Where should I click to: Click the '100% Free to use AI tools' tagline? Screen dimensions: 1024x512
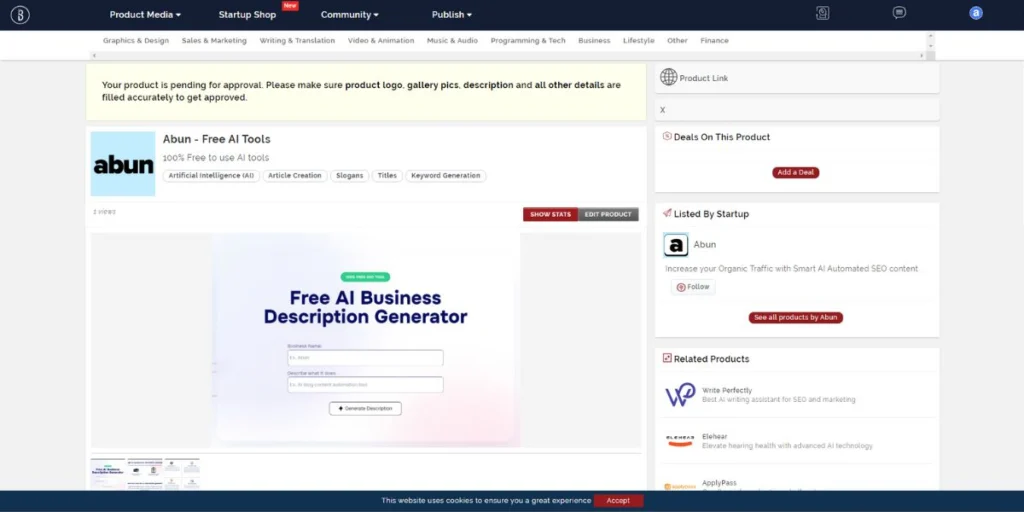(216, 158)
